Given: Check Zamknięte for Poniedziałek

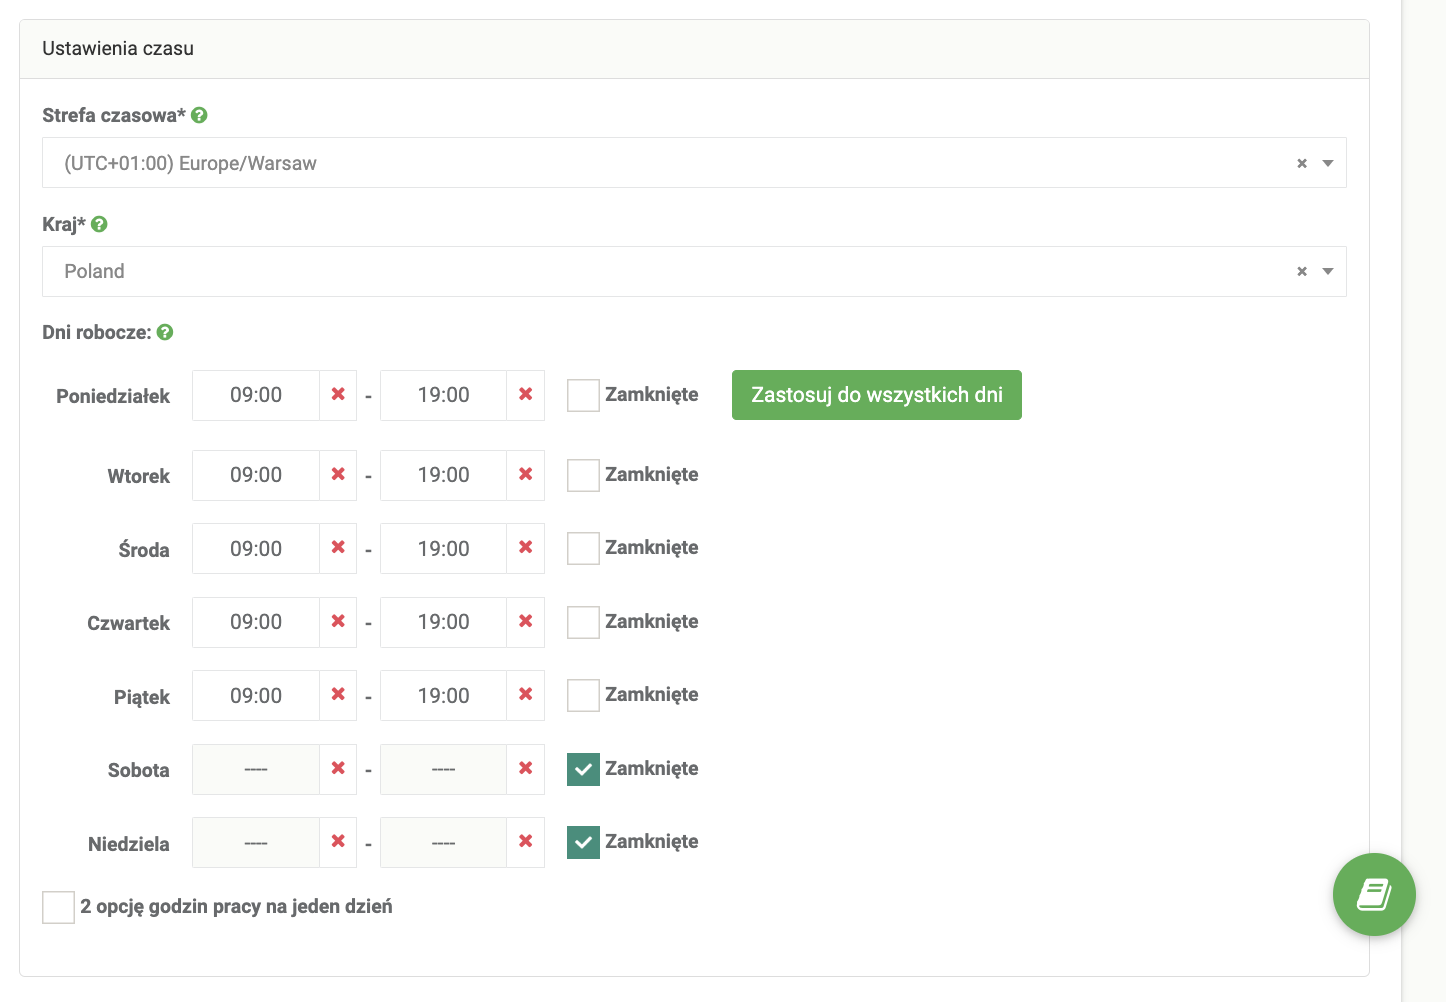Looking at the screenshot, I should [583, 395].
